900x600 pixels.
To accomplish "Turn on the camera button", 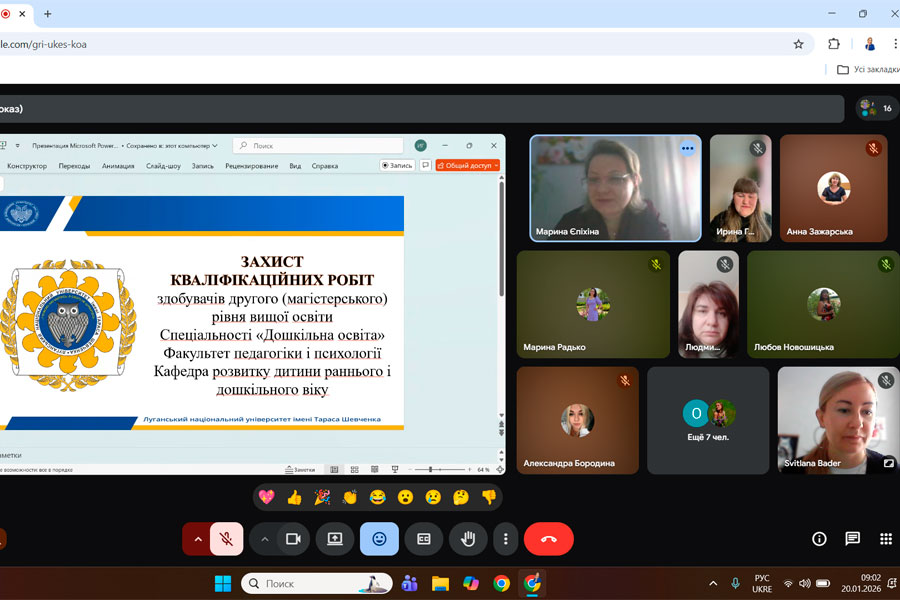I will (x=293, y=539).
